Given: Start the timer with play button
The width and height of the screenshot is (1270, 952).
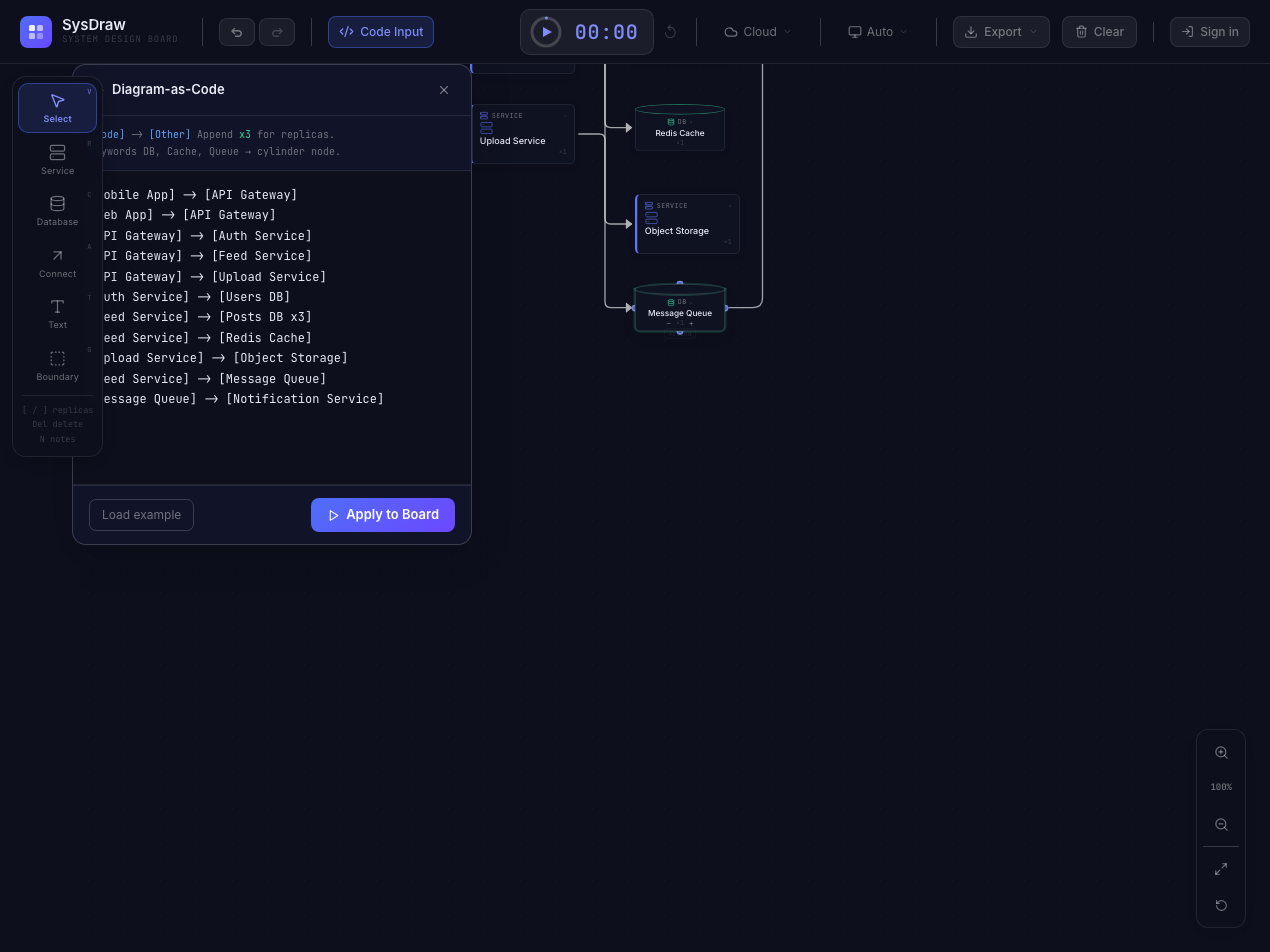Looking at the screenshot, I should pyautogui.click(x=546, y=32).
